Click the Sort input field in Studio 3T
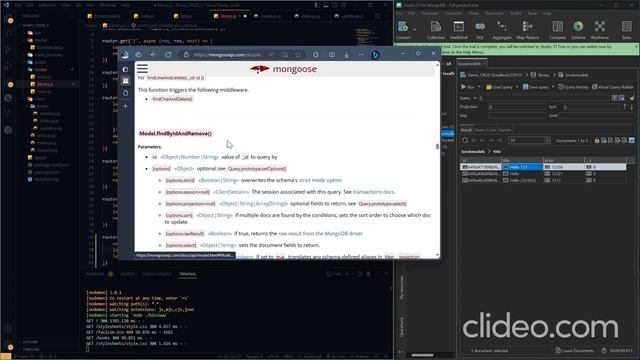 click(x=591, y=107)
